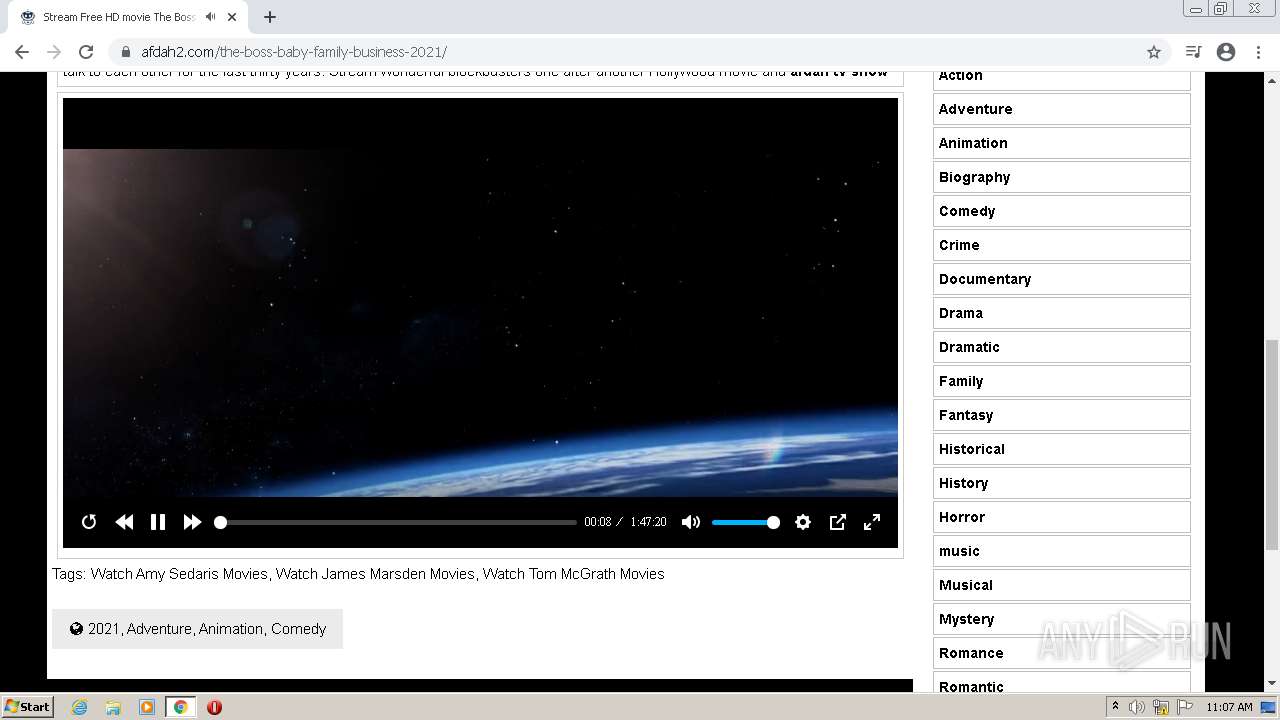Select the Drama genre

[x=1062, y=313]
